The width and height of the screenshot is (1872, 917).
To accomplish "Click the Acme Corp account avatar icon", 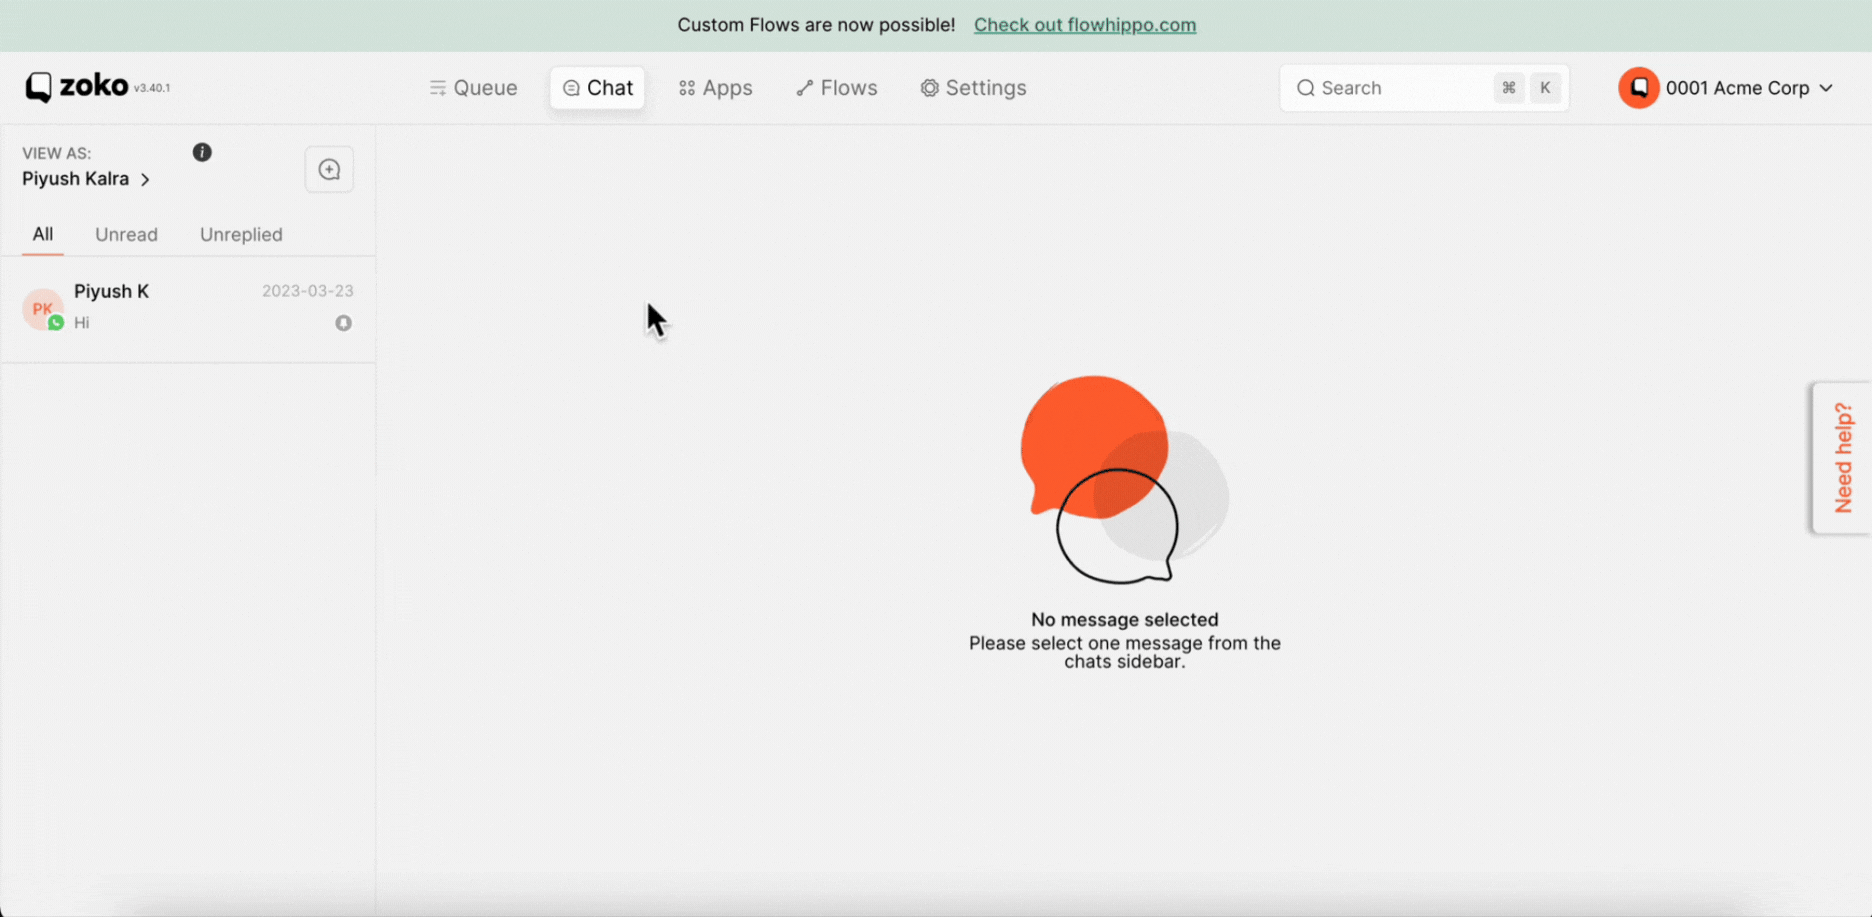I will (x=1638, y=88).
